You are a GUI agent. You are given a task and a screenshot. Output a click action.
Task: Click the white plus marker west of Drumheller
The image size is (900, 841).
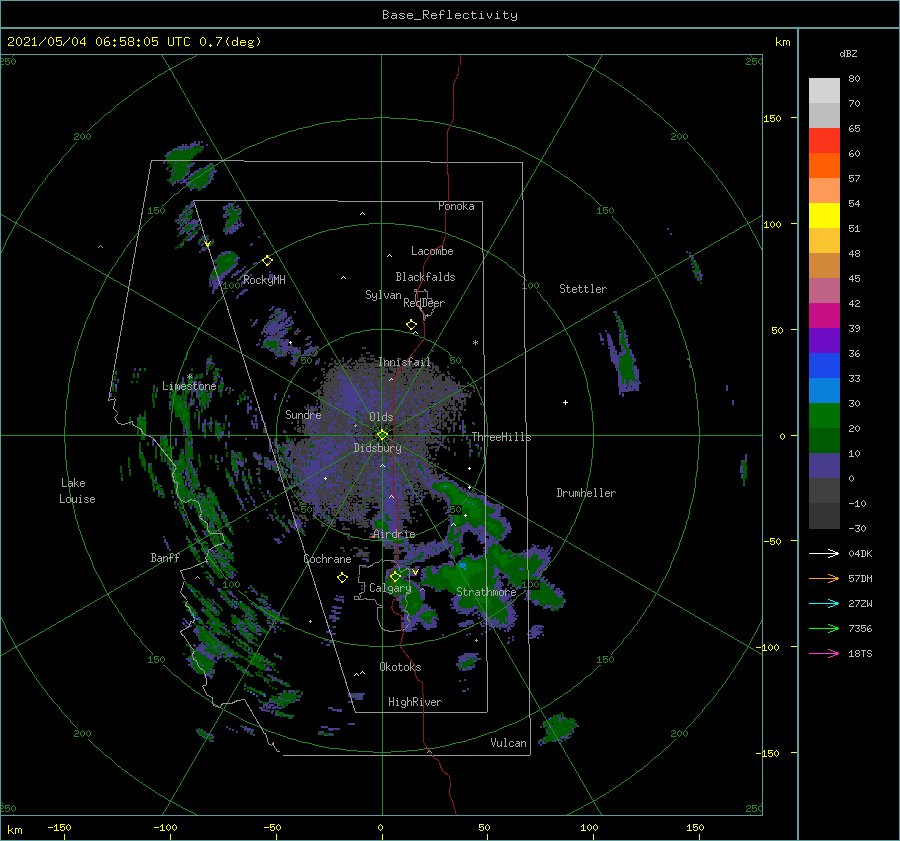565,402
